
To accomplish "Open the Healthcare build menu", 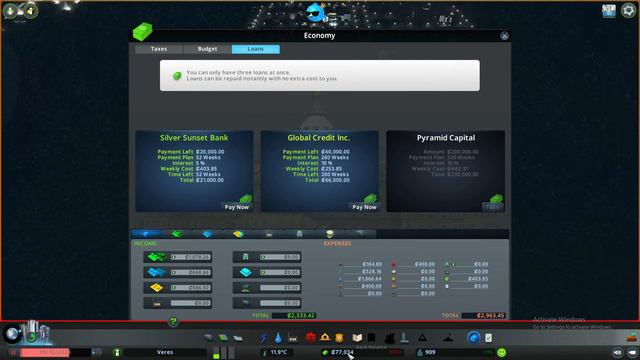I will coord(310,338).
